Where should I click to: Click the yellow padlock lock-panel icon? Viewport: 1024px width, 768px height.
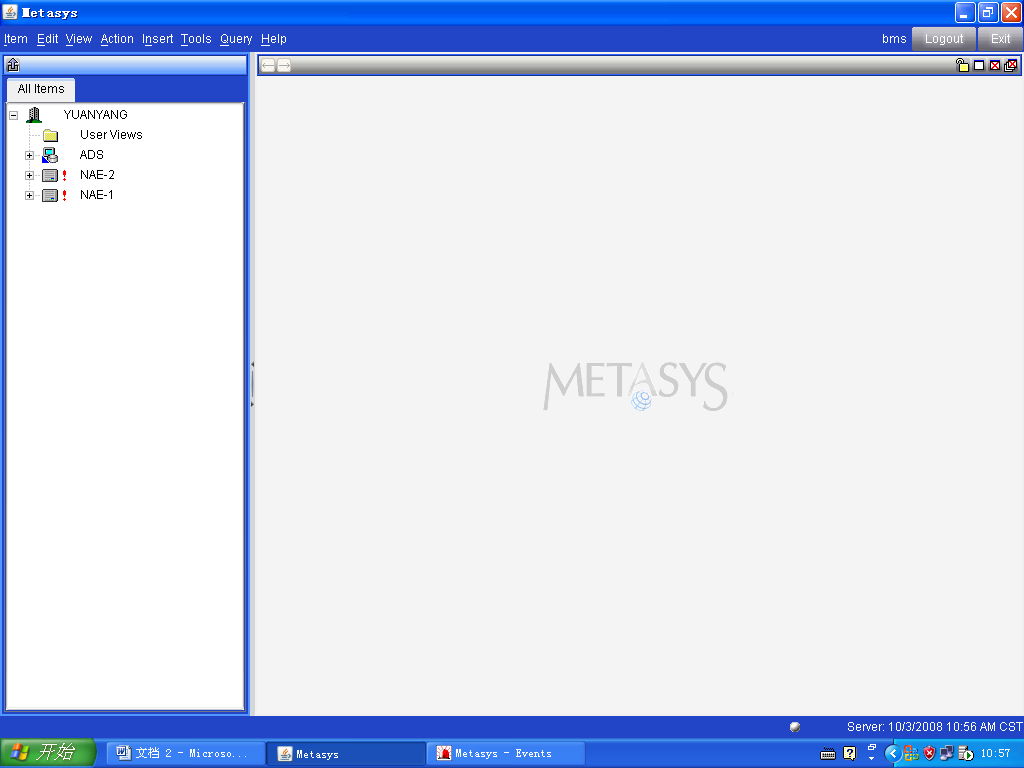coord(962,66)
